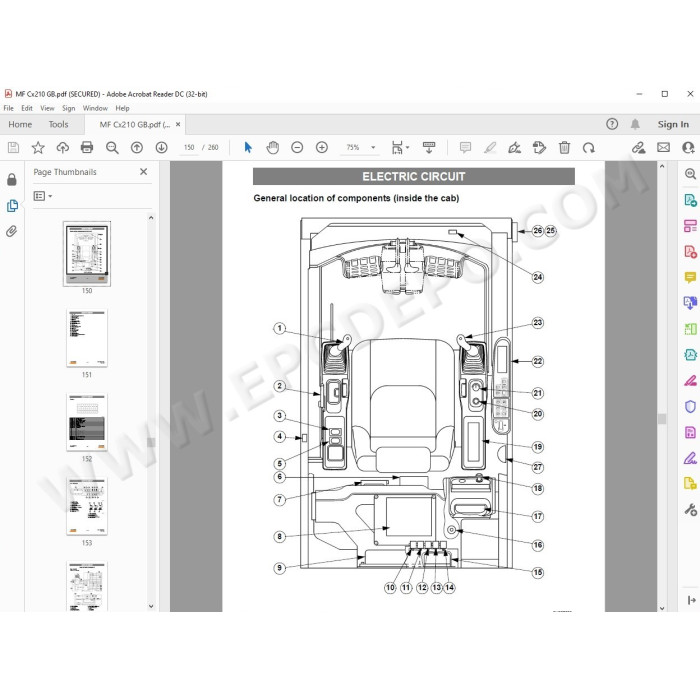Print the document
Image resolution: width=700 pixels, height=700 pixels.
point(87,147)
